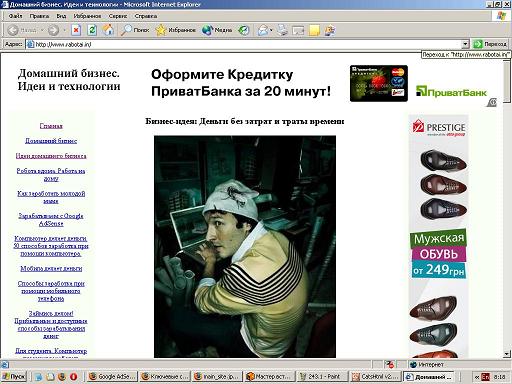Click the PrivatBank credit card banner headline
Screen dimensions: 512x384
point(241,83)
